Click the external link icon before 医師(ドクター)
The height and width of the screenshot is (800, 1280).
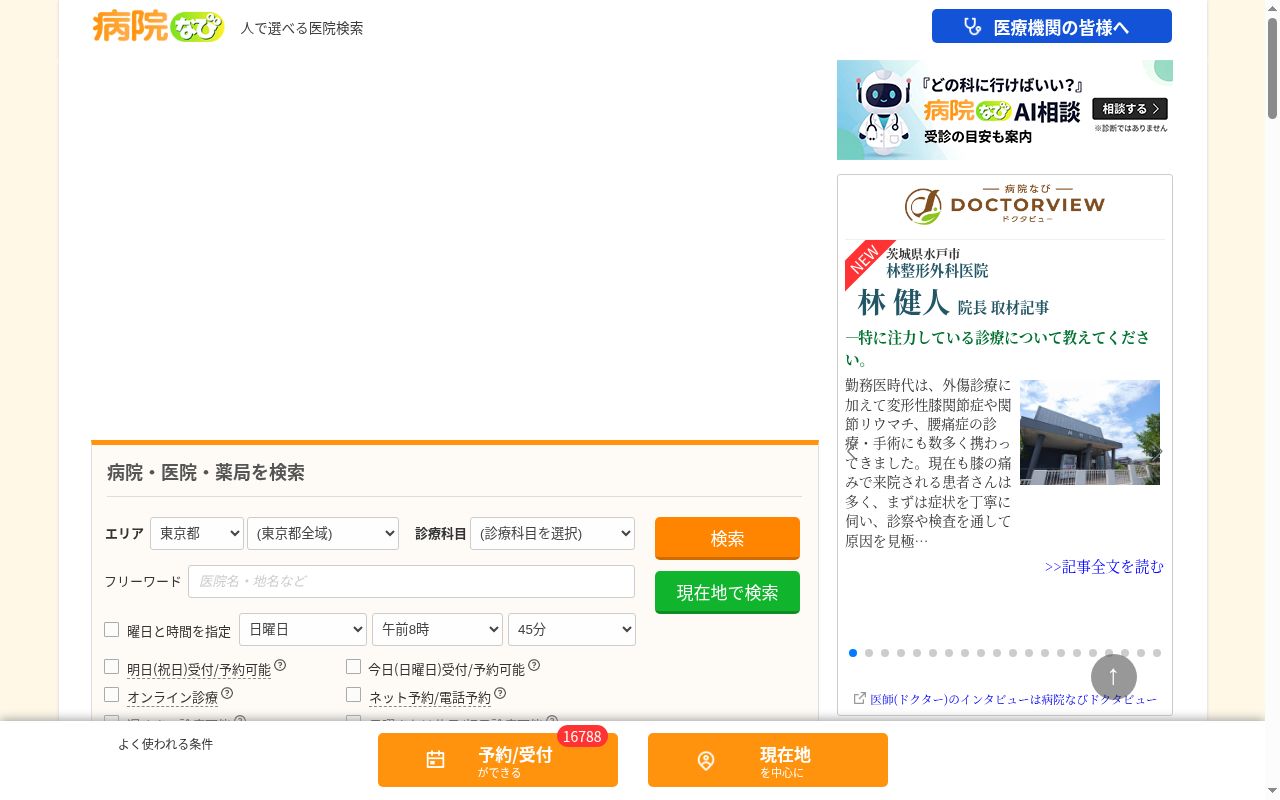pos(859,699)
